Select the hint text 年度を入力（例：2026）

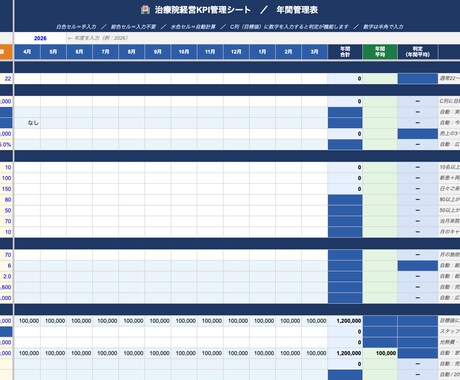click(x=98, y=38)
